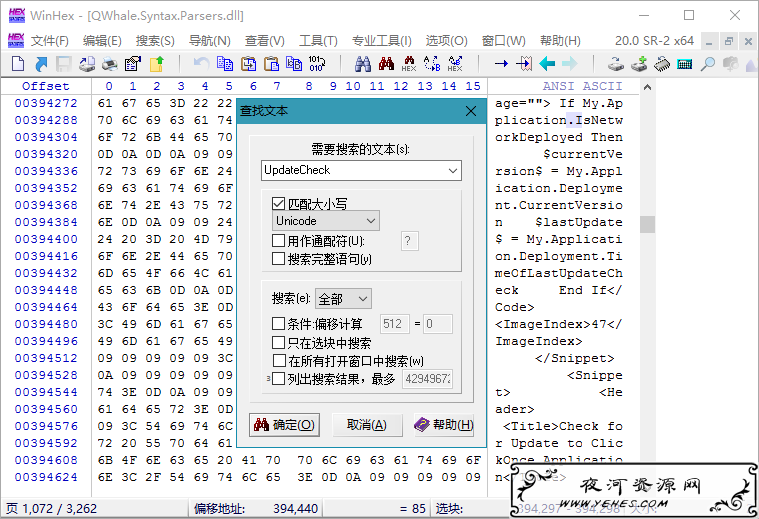Open the Properties checklist icon
The image size is (759, 519).
tap(133, 63)
